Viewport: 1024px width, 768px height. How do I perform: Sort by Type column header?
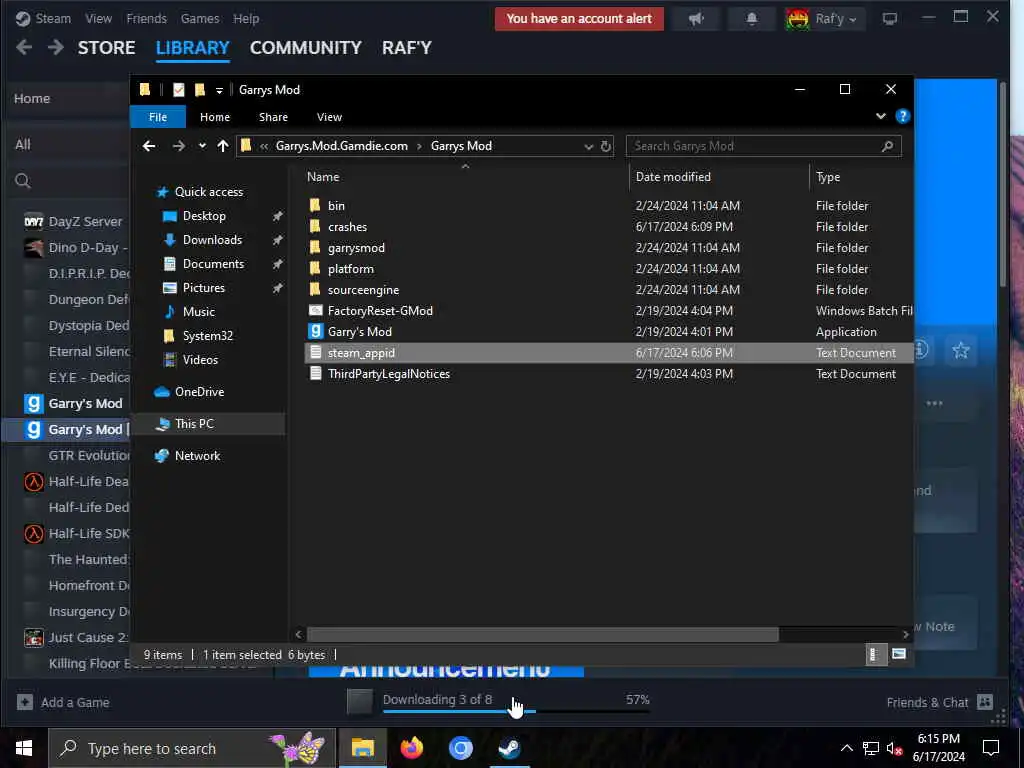point(827,177)
